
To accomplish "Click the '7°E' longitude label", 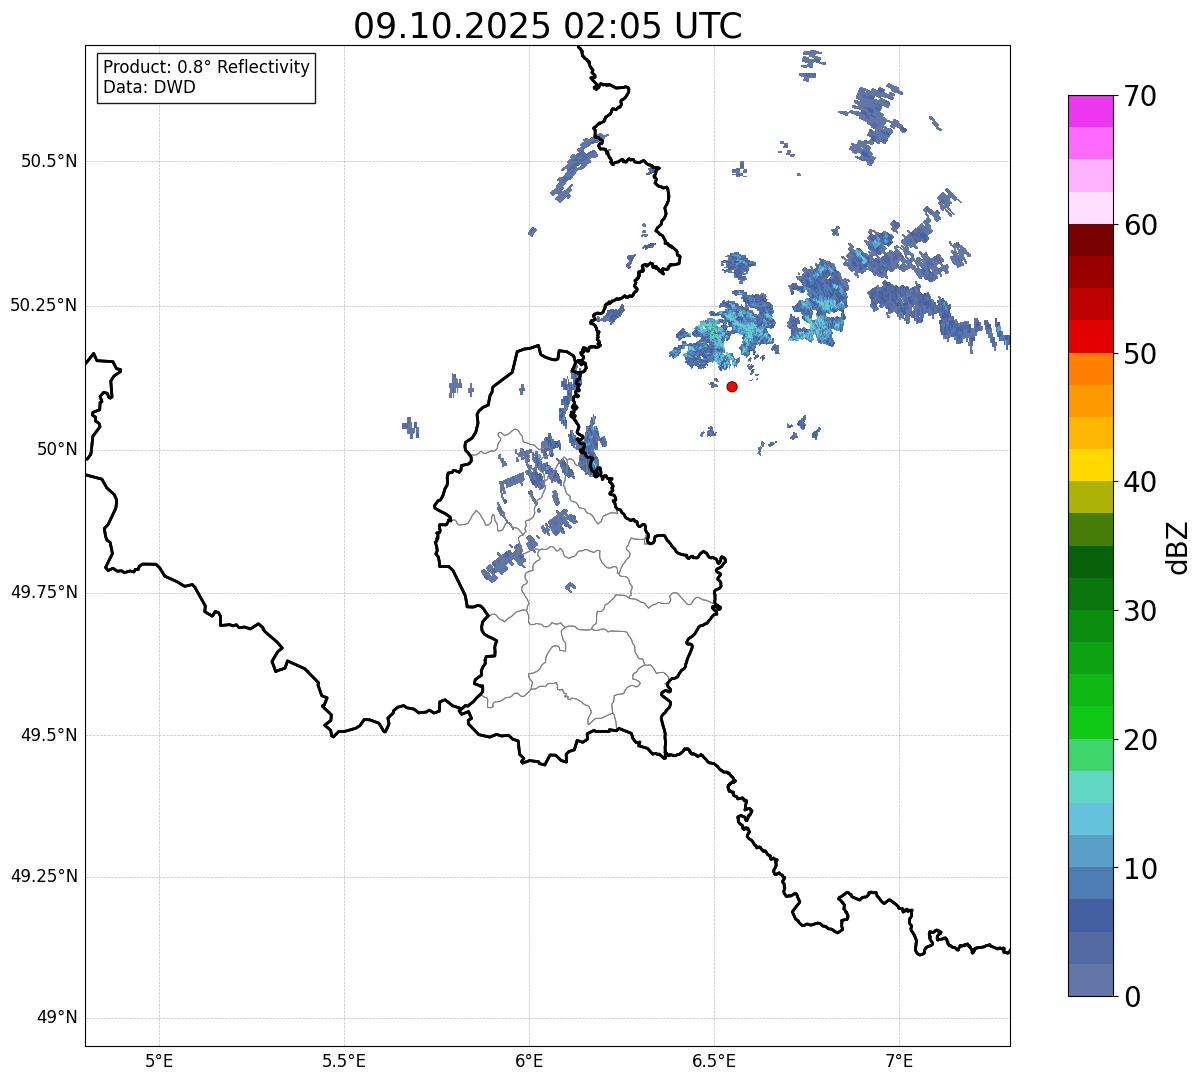I will [899, 1061].
